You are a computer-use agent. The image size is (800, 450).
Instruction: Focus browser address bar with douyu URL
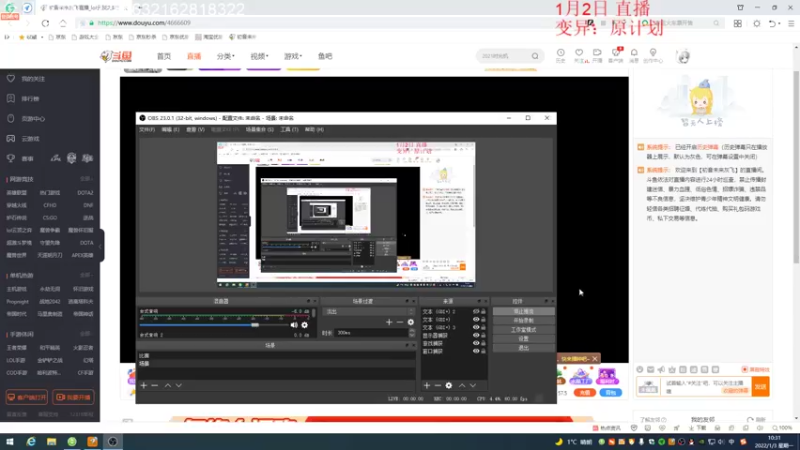click(x=144, y=23)
